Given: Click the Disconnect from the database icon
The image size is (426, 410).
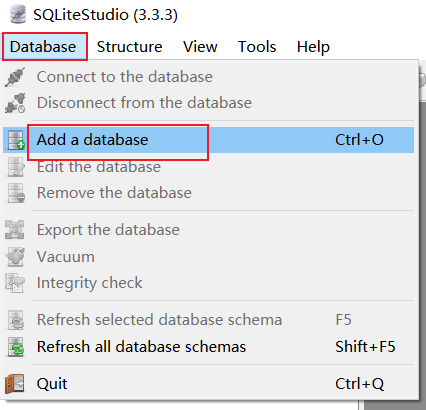Looking at the screenshot, I should tap(15, 103).
